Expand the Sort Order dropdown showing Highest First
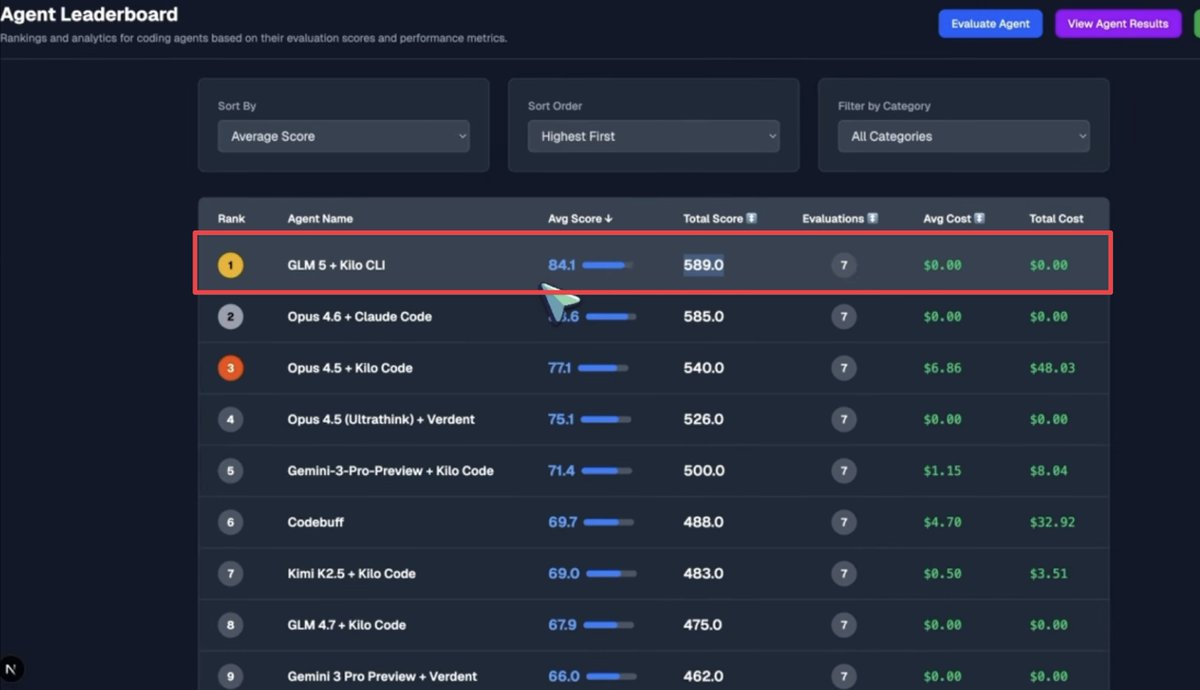The height and width of the screenshot is (690, 1200). point(653,136)
